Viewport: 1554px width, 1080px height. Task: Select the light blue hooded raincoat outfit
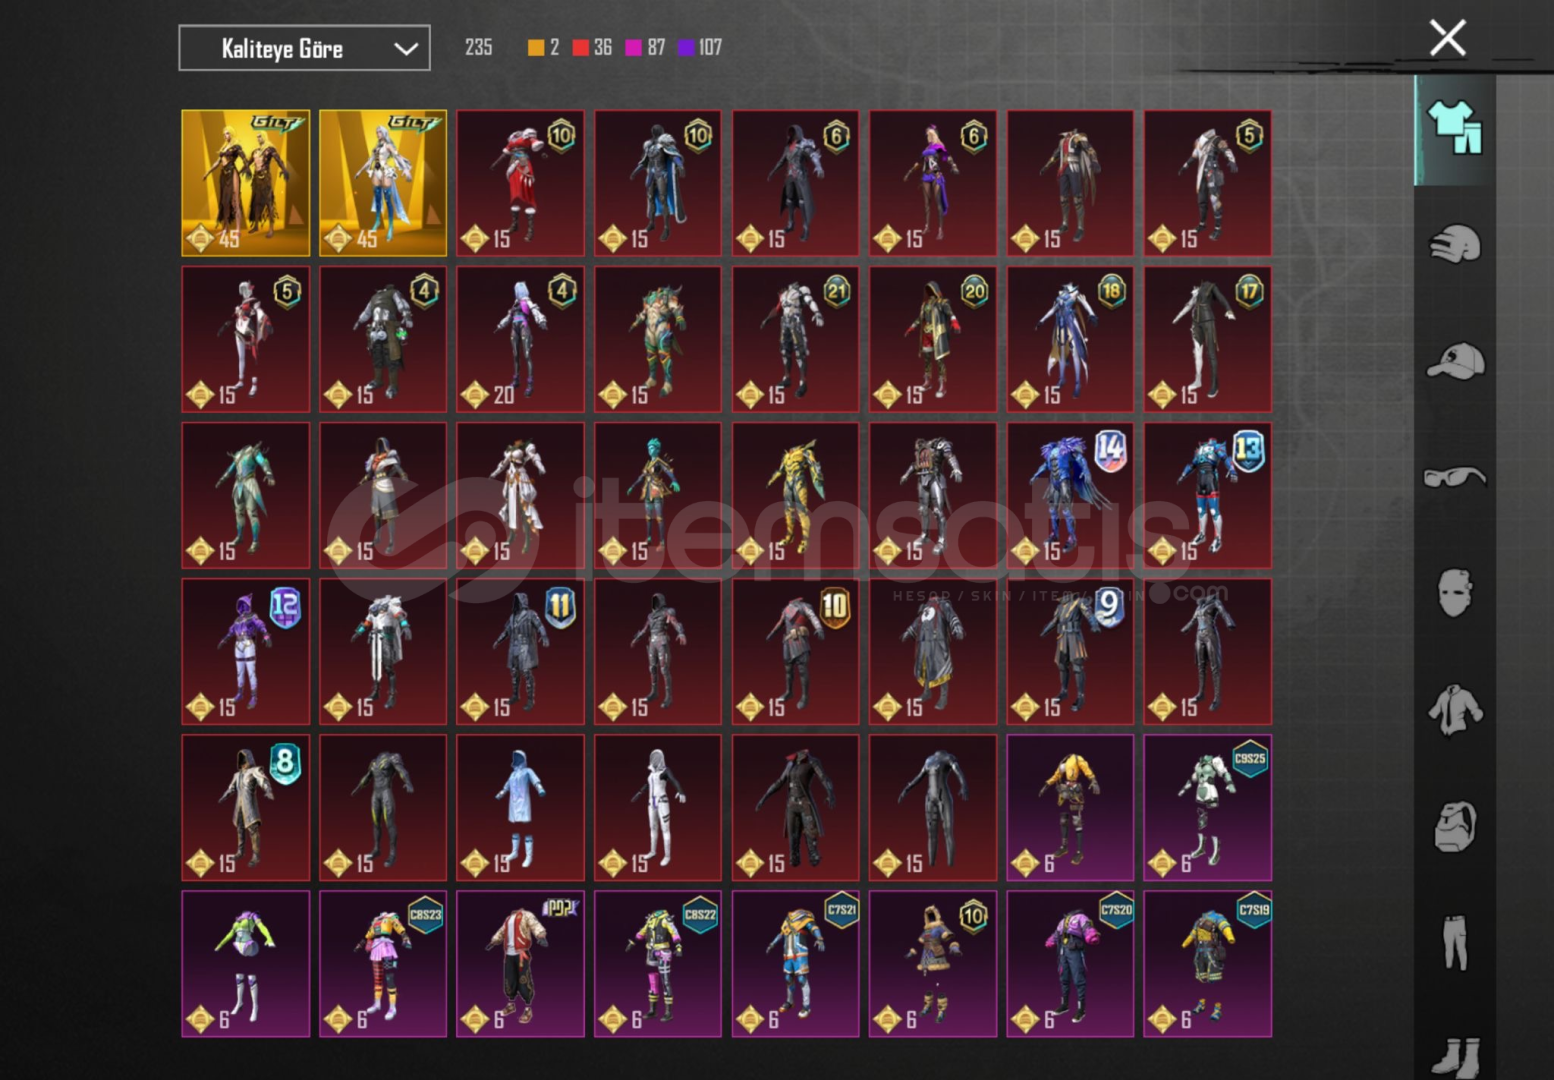point(520,807)
